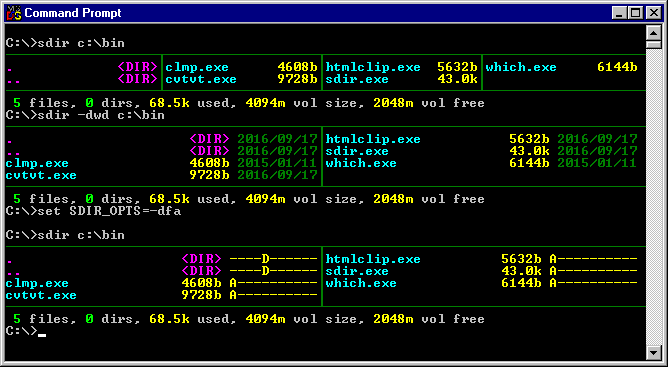668x367 pixels.
Task: Click the 4608b size in first listing
Action: point(297,67)
